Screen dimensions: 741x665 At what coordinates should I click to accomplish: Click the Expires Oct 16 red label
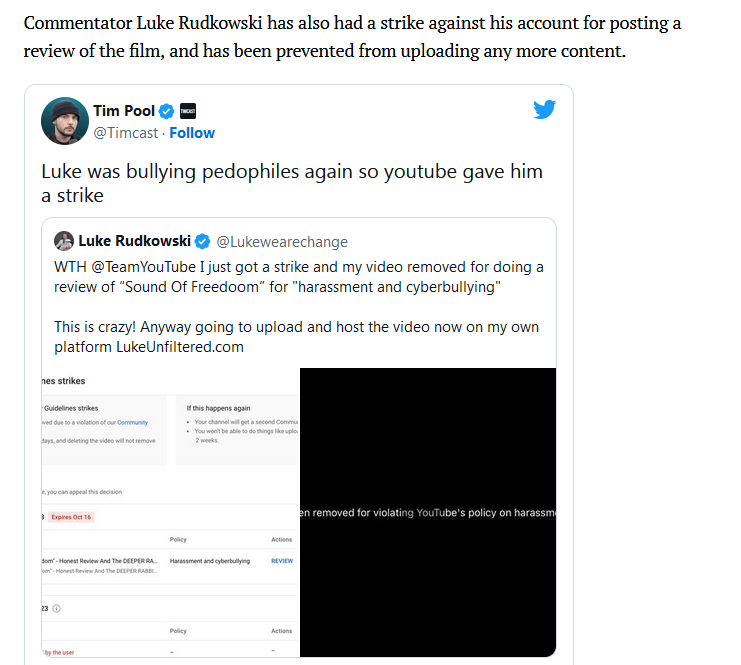click(71, 517)
